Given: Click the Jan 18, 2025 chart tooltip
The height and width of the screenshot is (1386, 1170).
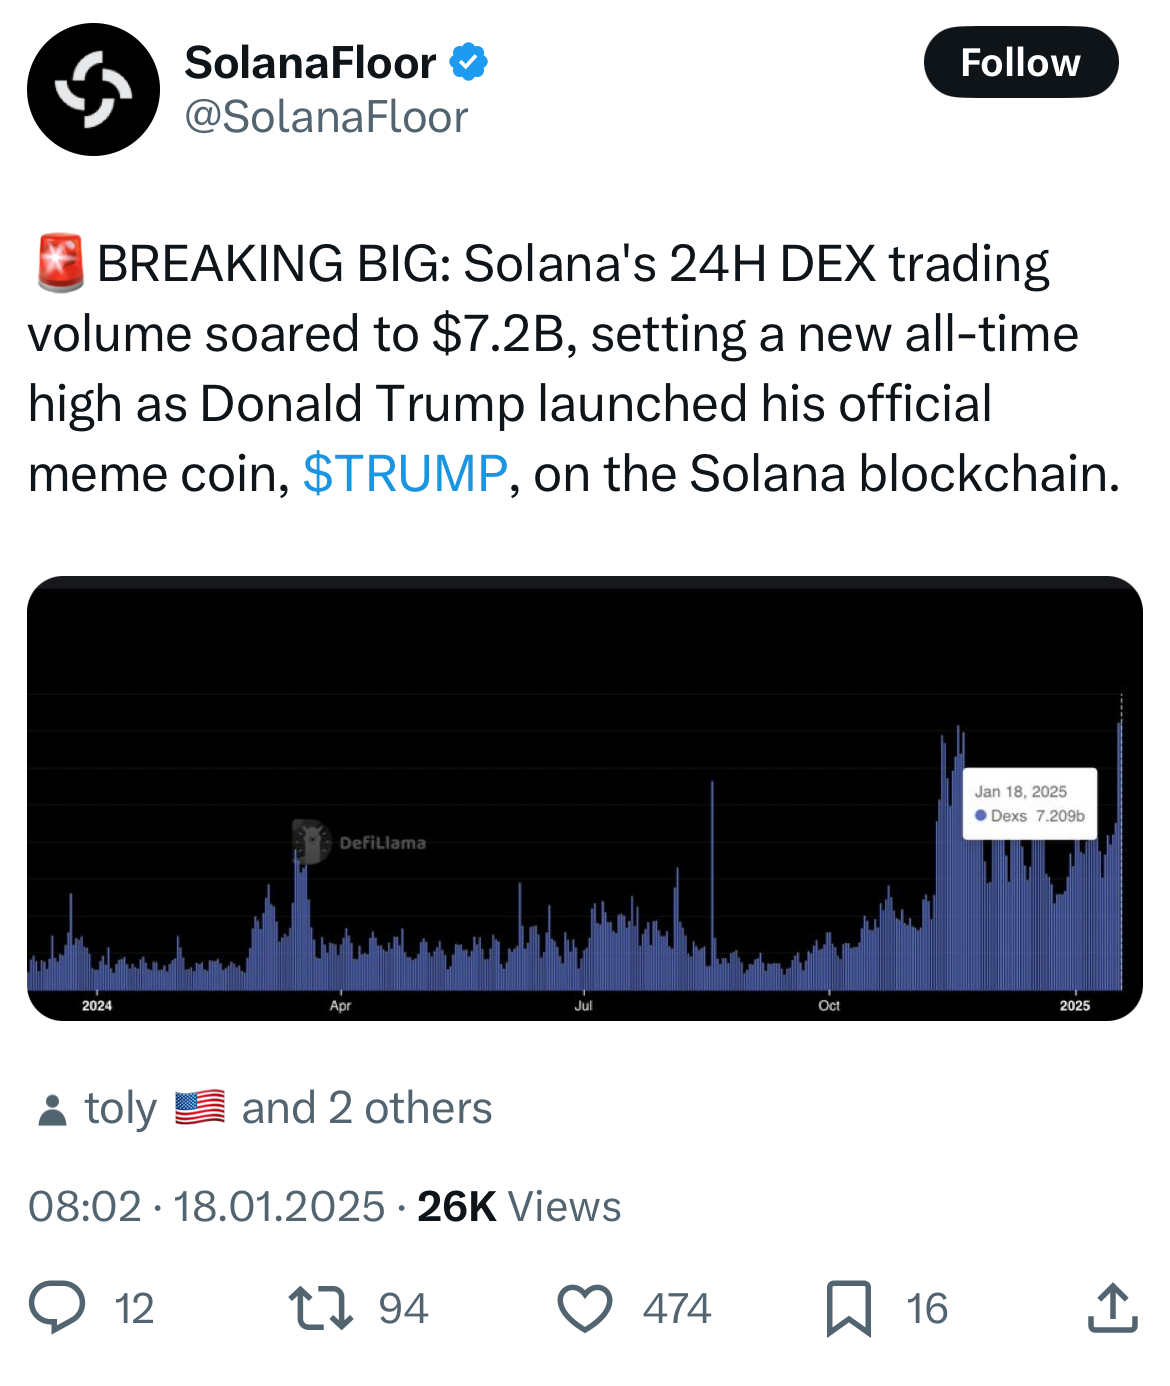Looking at the screenshot, I should (x=1029, y=803).
